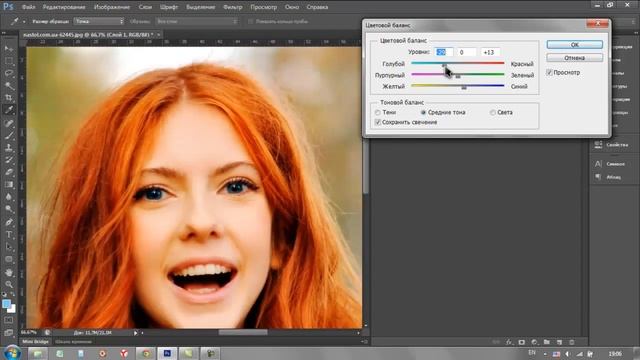
Task: Open the Справка menu
Action: [317, 7]
